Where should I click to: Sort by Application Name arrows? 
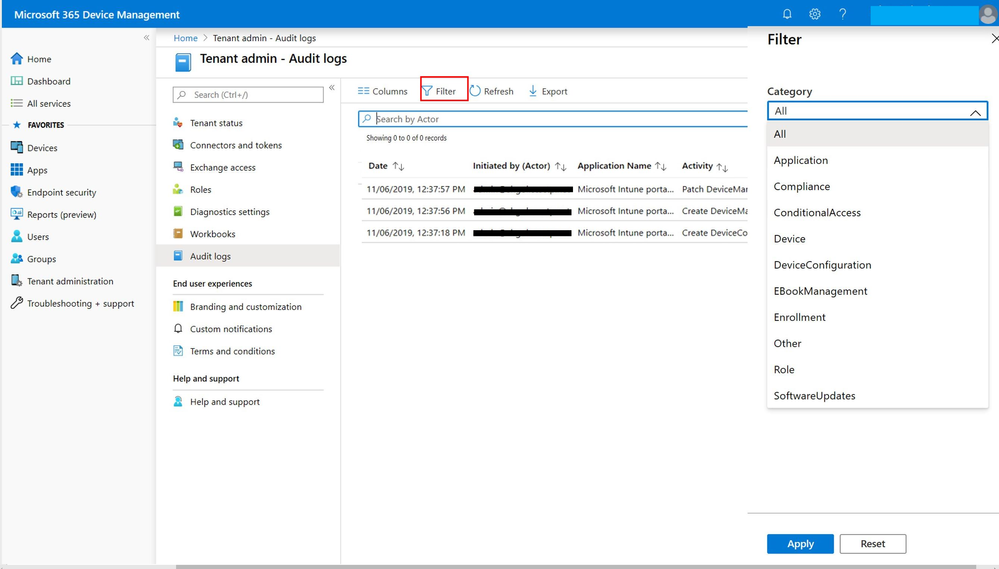click(x=661, y=166)
